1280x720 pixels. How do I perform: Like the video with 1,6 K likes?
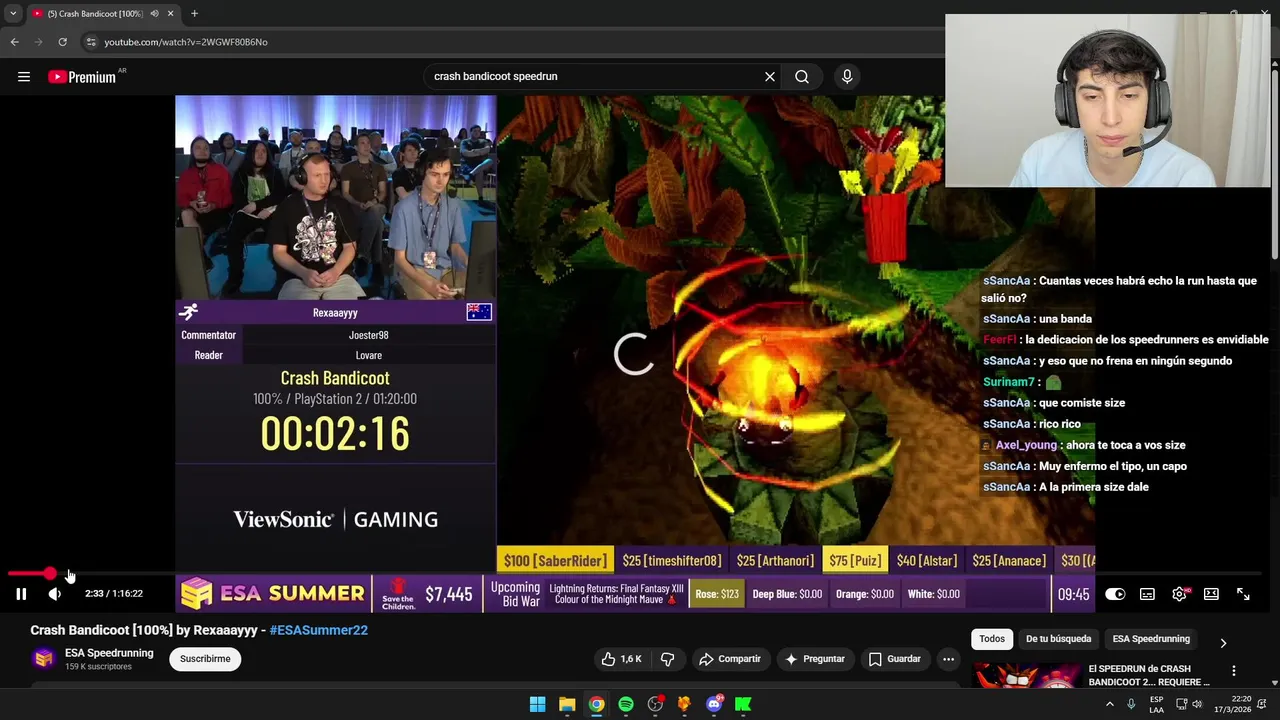point(621,659)
